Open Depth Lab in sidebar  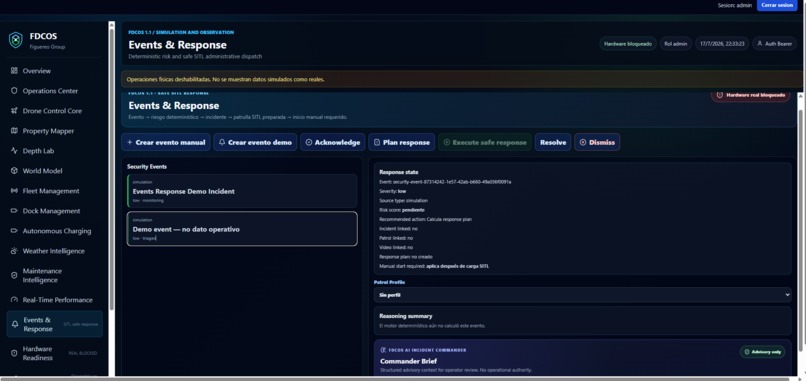point(54,151)
